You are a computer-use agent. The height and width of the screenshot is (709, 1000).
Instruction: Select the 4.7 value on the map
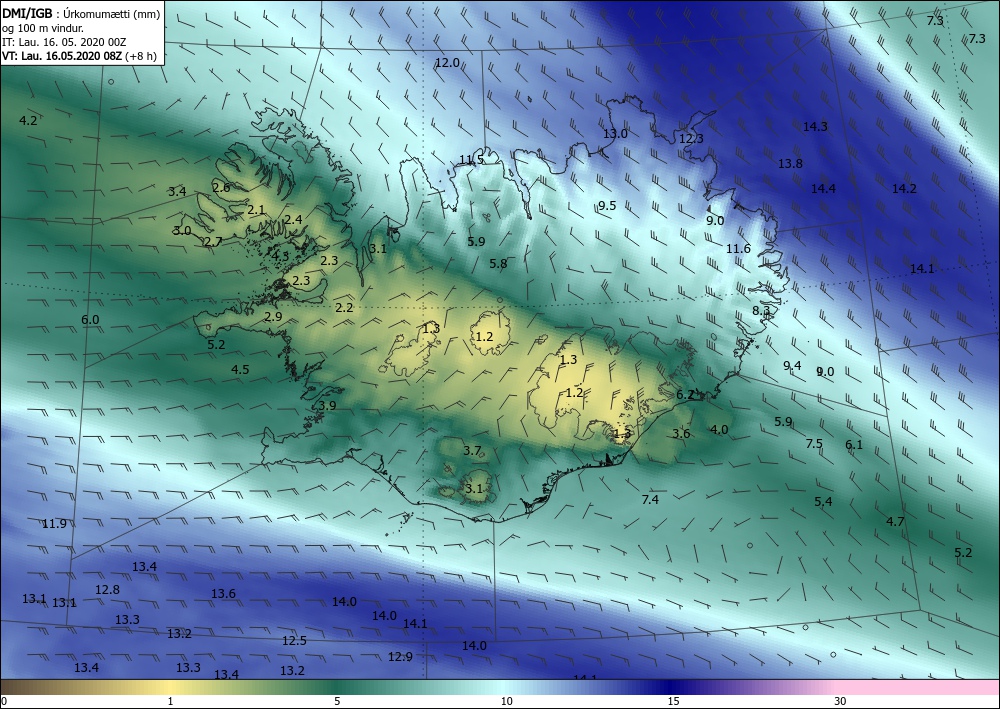point(895,521)
